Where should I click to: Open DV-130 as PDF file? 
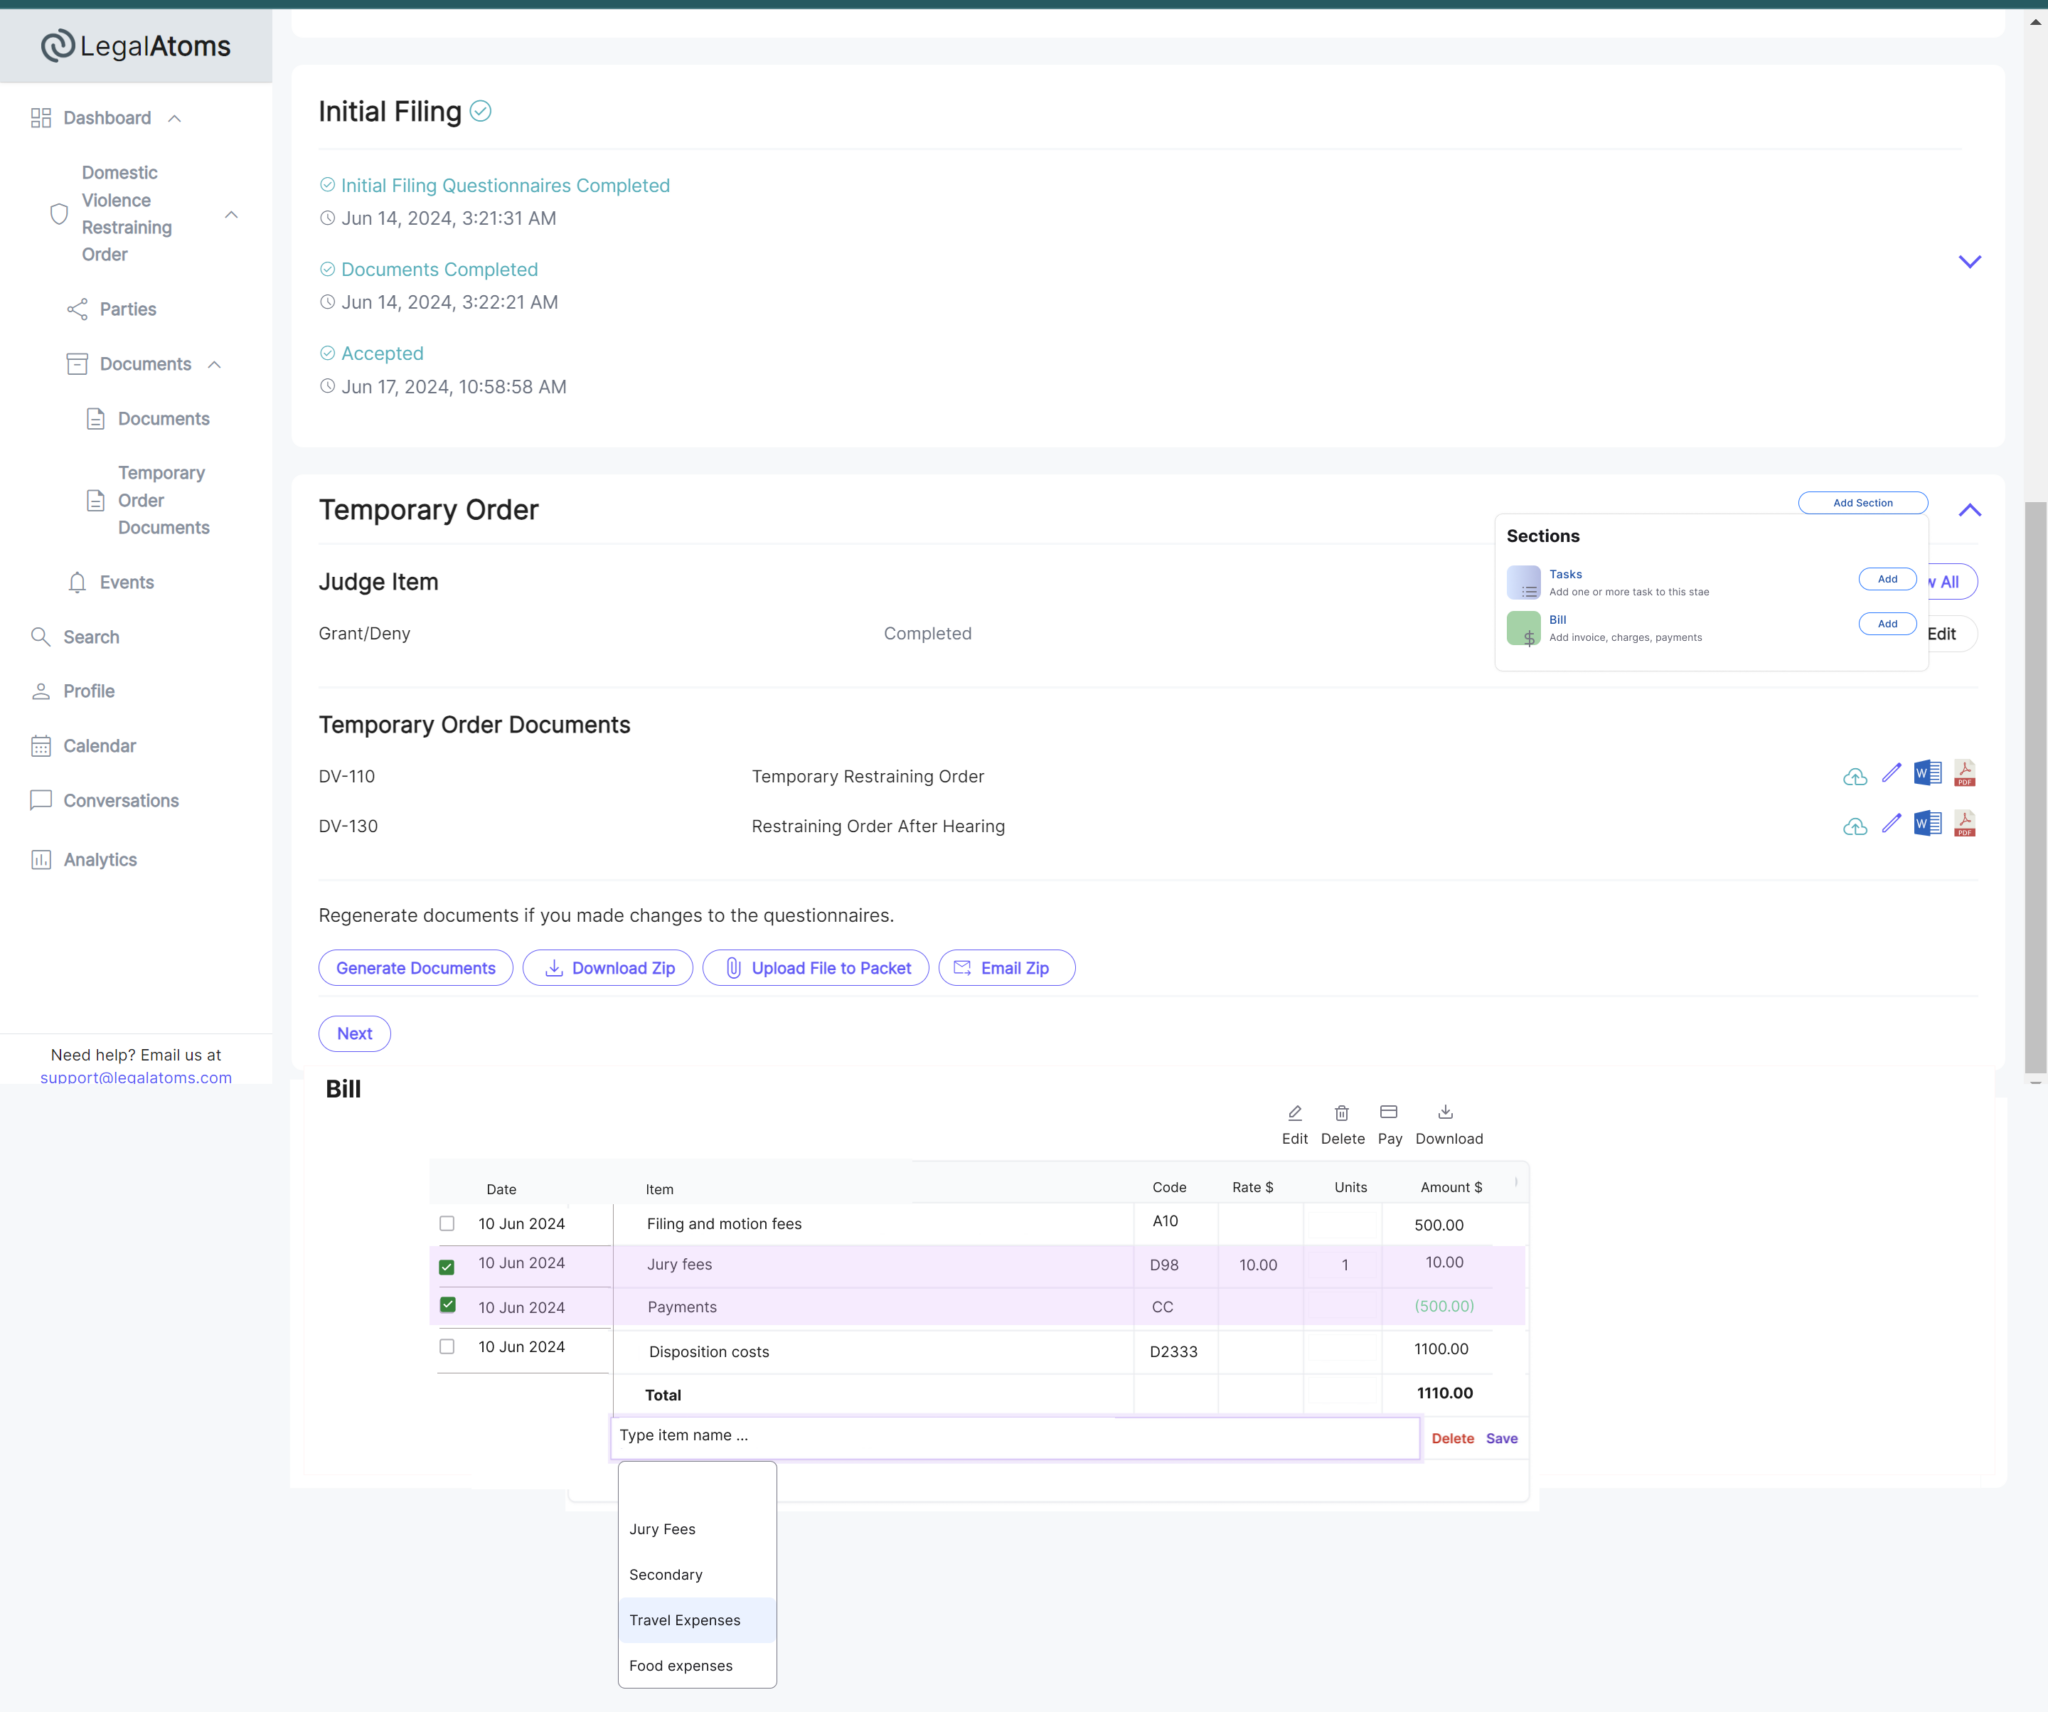(x=1964, y=824)
